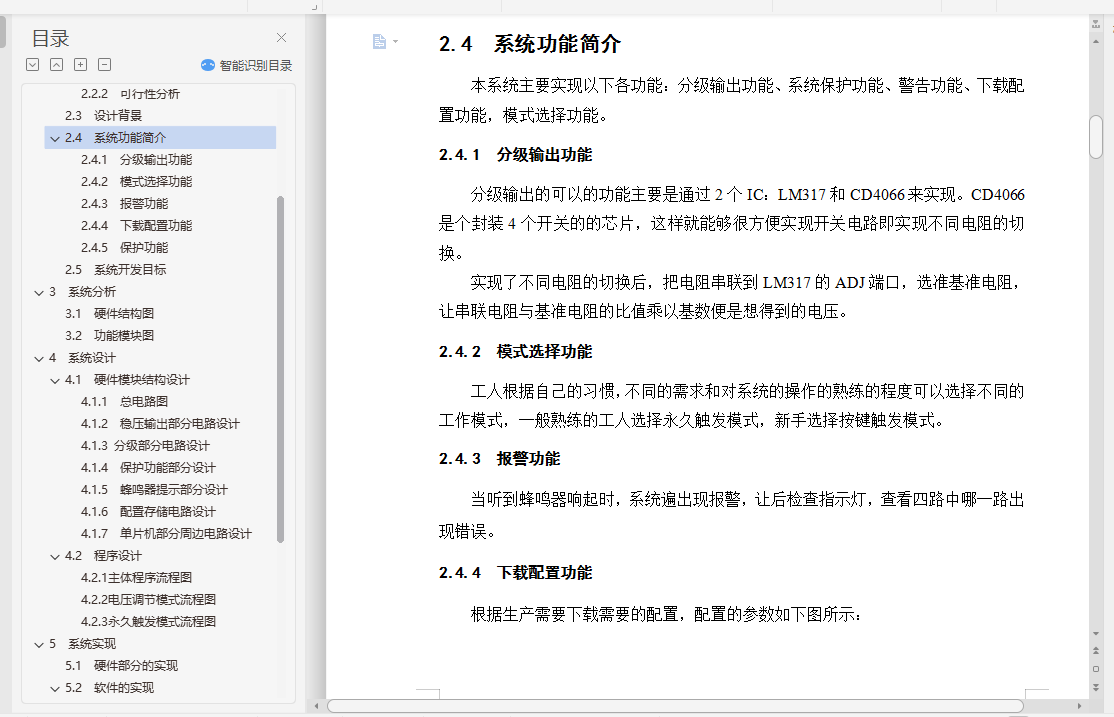This screenshot has height=717, width=1114.
Task: Click document heading 2.4.3 报警功能
Action: pos(499,459)
